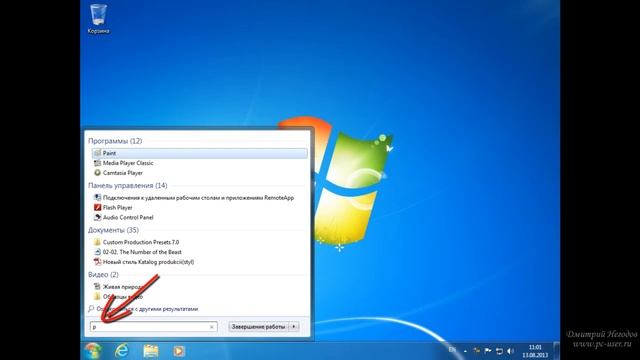The image size is (640, 360).
Task: Click the Завершение работы shutdown button
Action: point(258,327)
